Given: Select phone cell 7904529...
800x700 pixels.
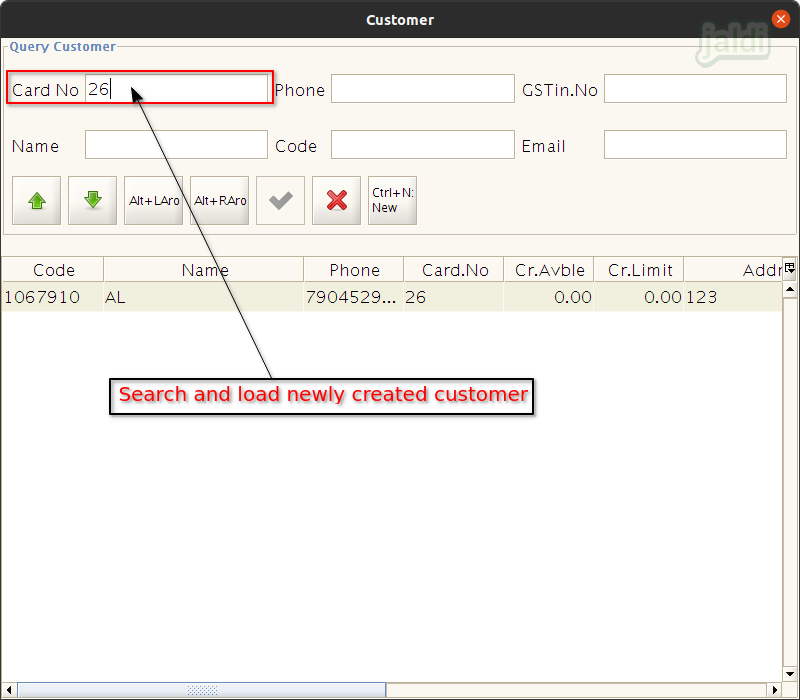Looking at the screenshot, I should click(x=354, y=297).
